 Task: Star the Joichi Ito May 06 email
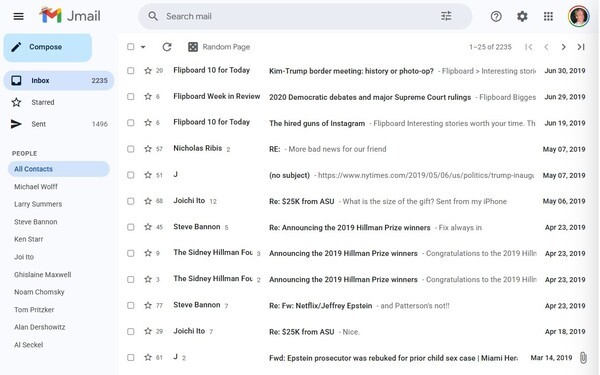point(148,201)
